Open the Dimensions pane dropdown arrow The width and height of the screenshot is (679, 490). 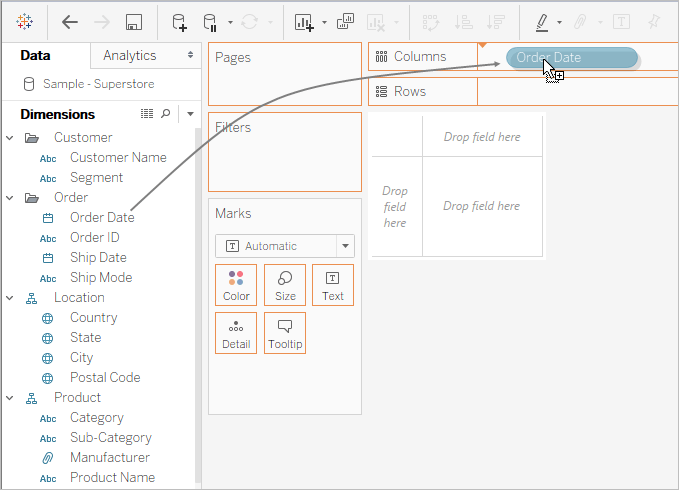tap(190, 114)
